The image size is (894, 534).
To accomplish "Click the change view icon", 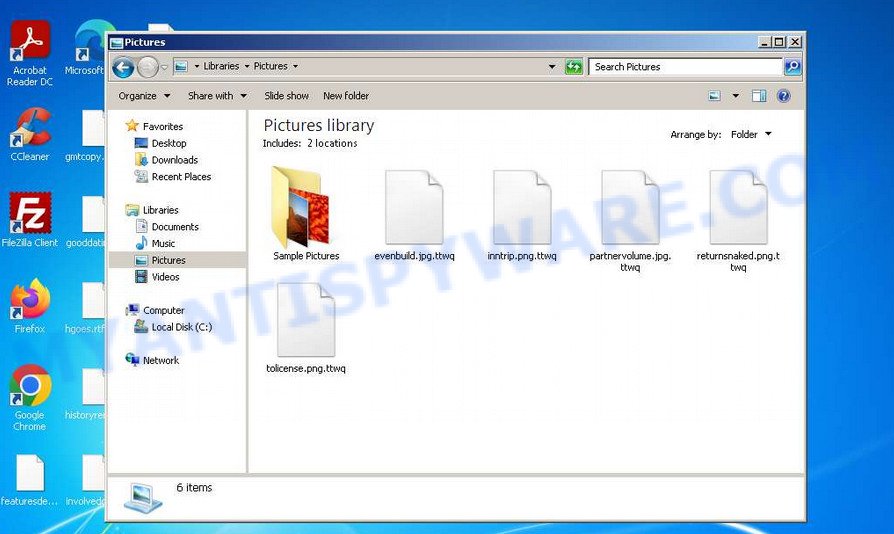I will (x=714, y=96).
